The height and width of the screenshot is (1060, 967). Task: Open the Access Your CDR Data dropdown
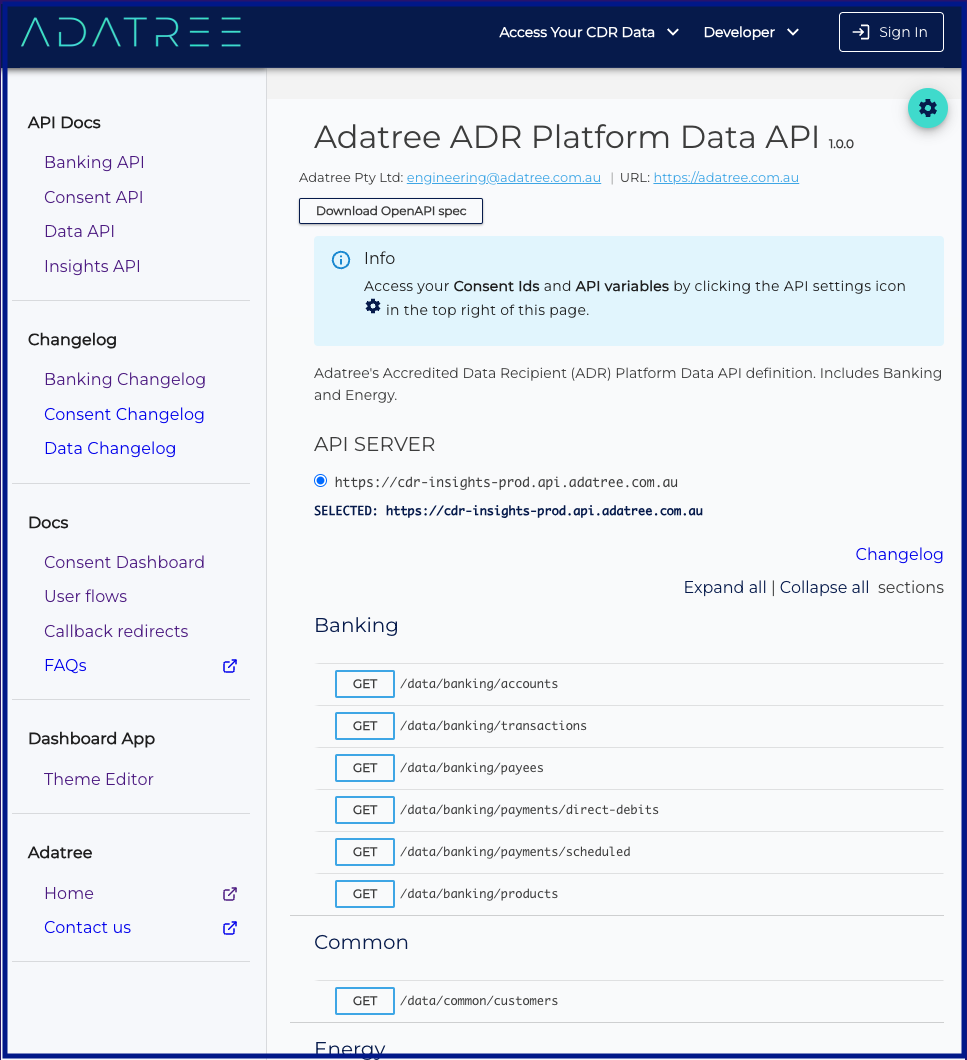(588, 32)
